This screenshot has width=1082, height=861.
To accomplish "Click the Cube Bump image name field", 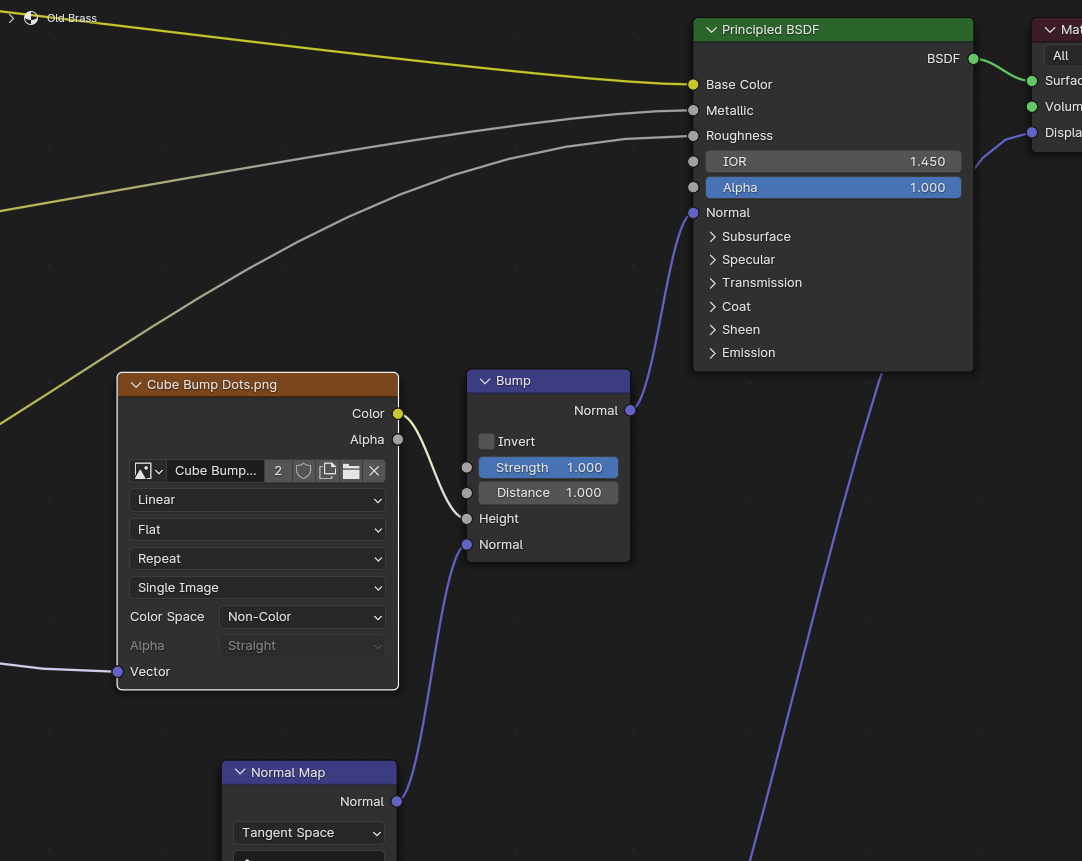I will [215, 471].
